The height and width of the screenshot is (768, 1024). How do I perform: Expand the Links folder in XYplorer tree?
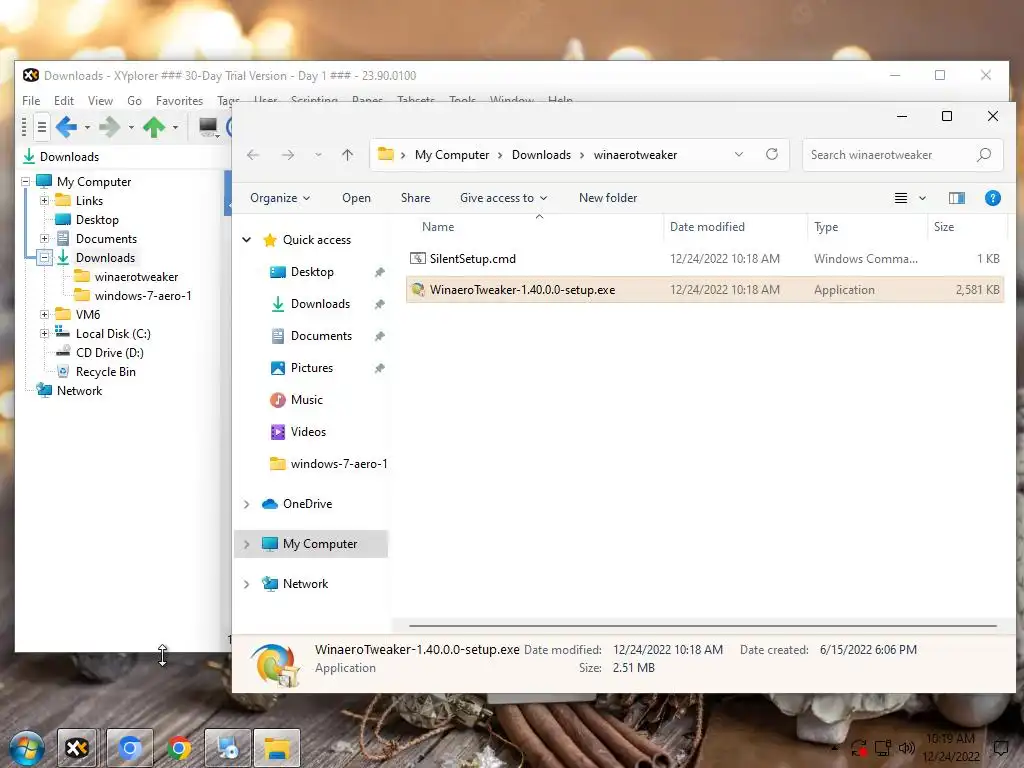pyautogui.click(x=44, y=200)
